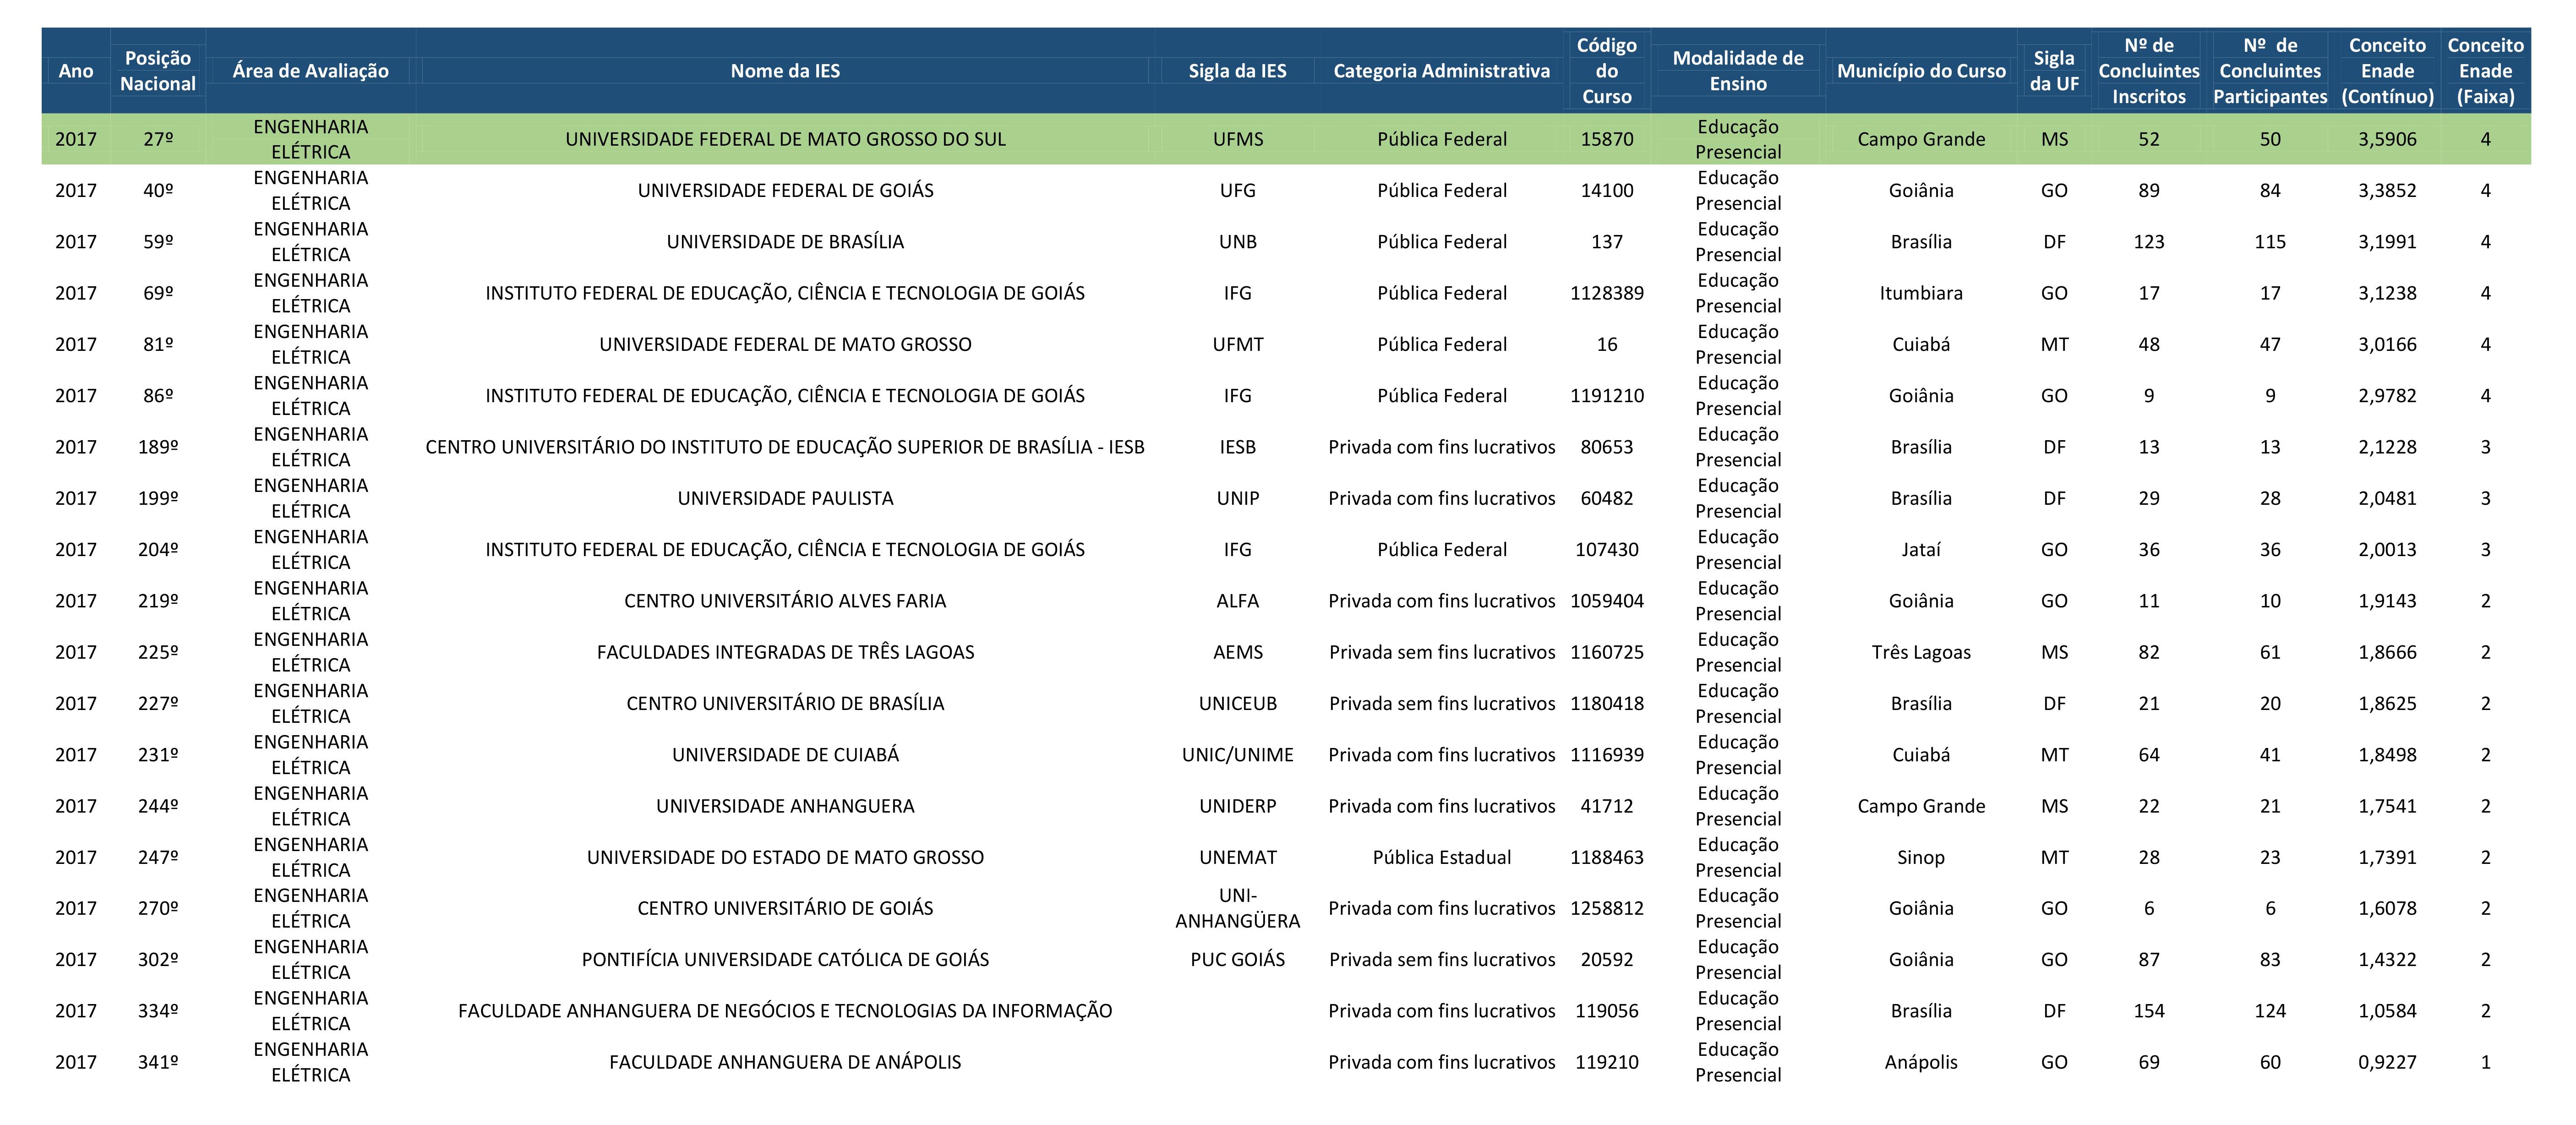Click the 'Código do Curso' header
The image size is (2576, 1125).
(1606, 71)
